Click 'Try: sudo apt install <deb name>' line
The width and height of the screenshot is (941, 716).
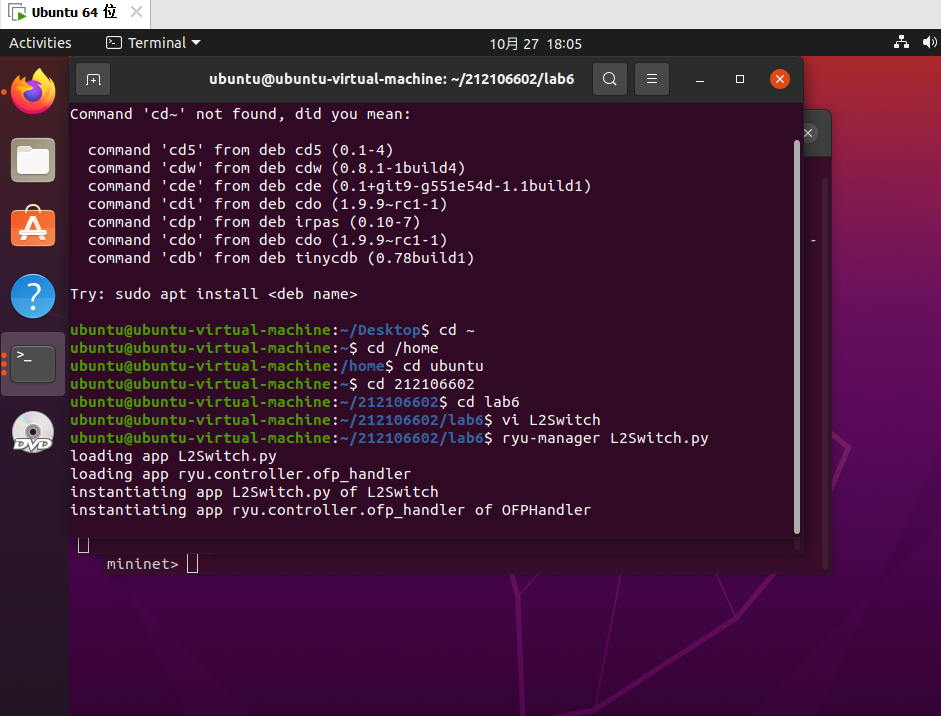(x=214, y=294)
